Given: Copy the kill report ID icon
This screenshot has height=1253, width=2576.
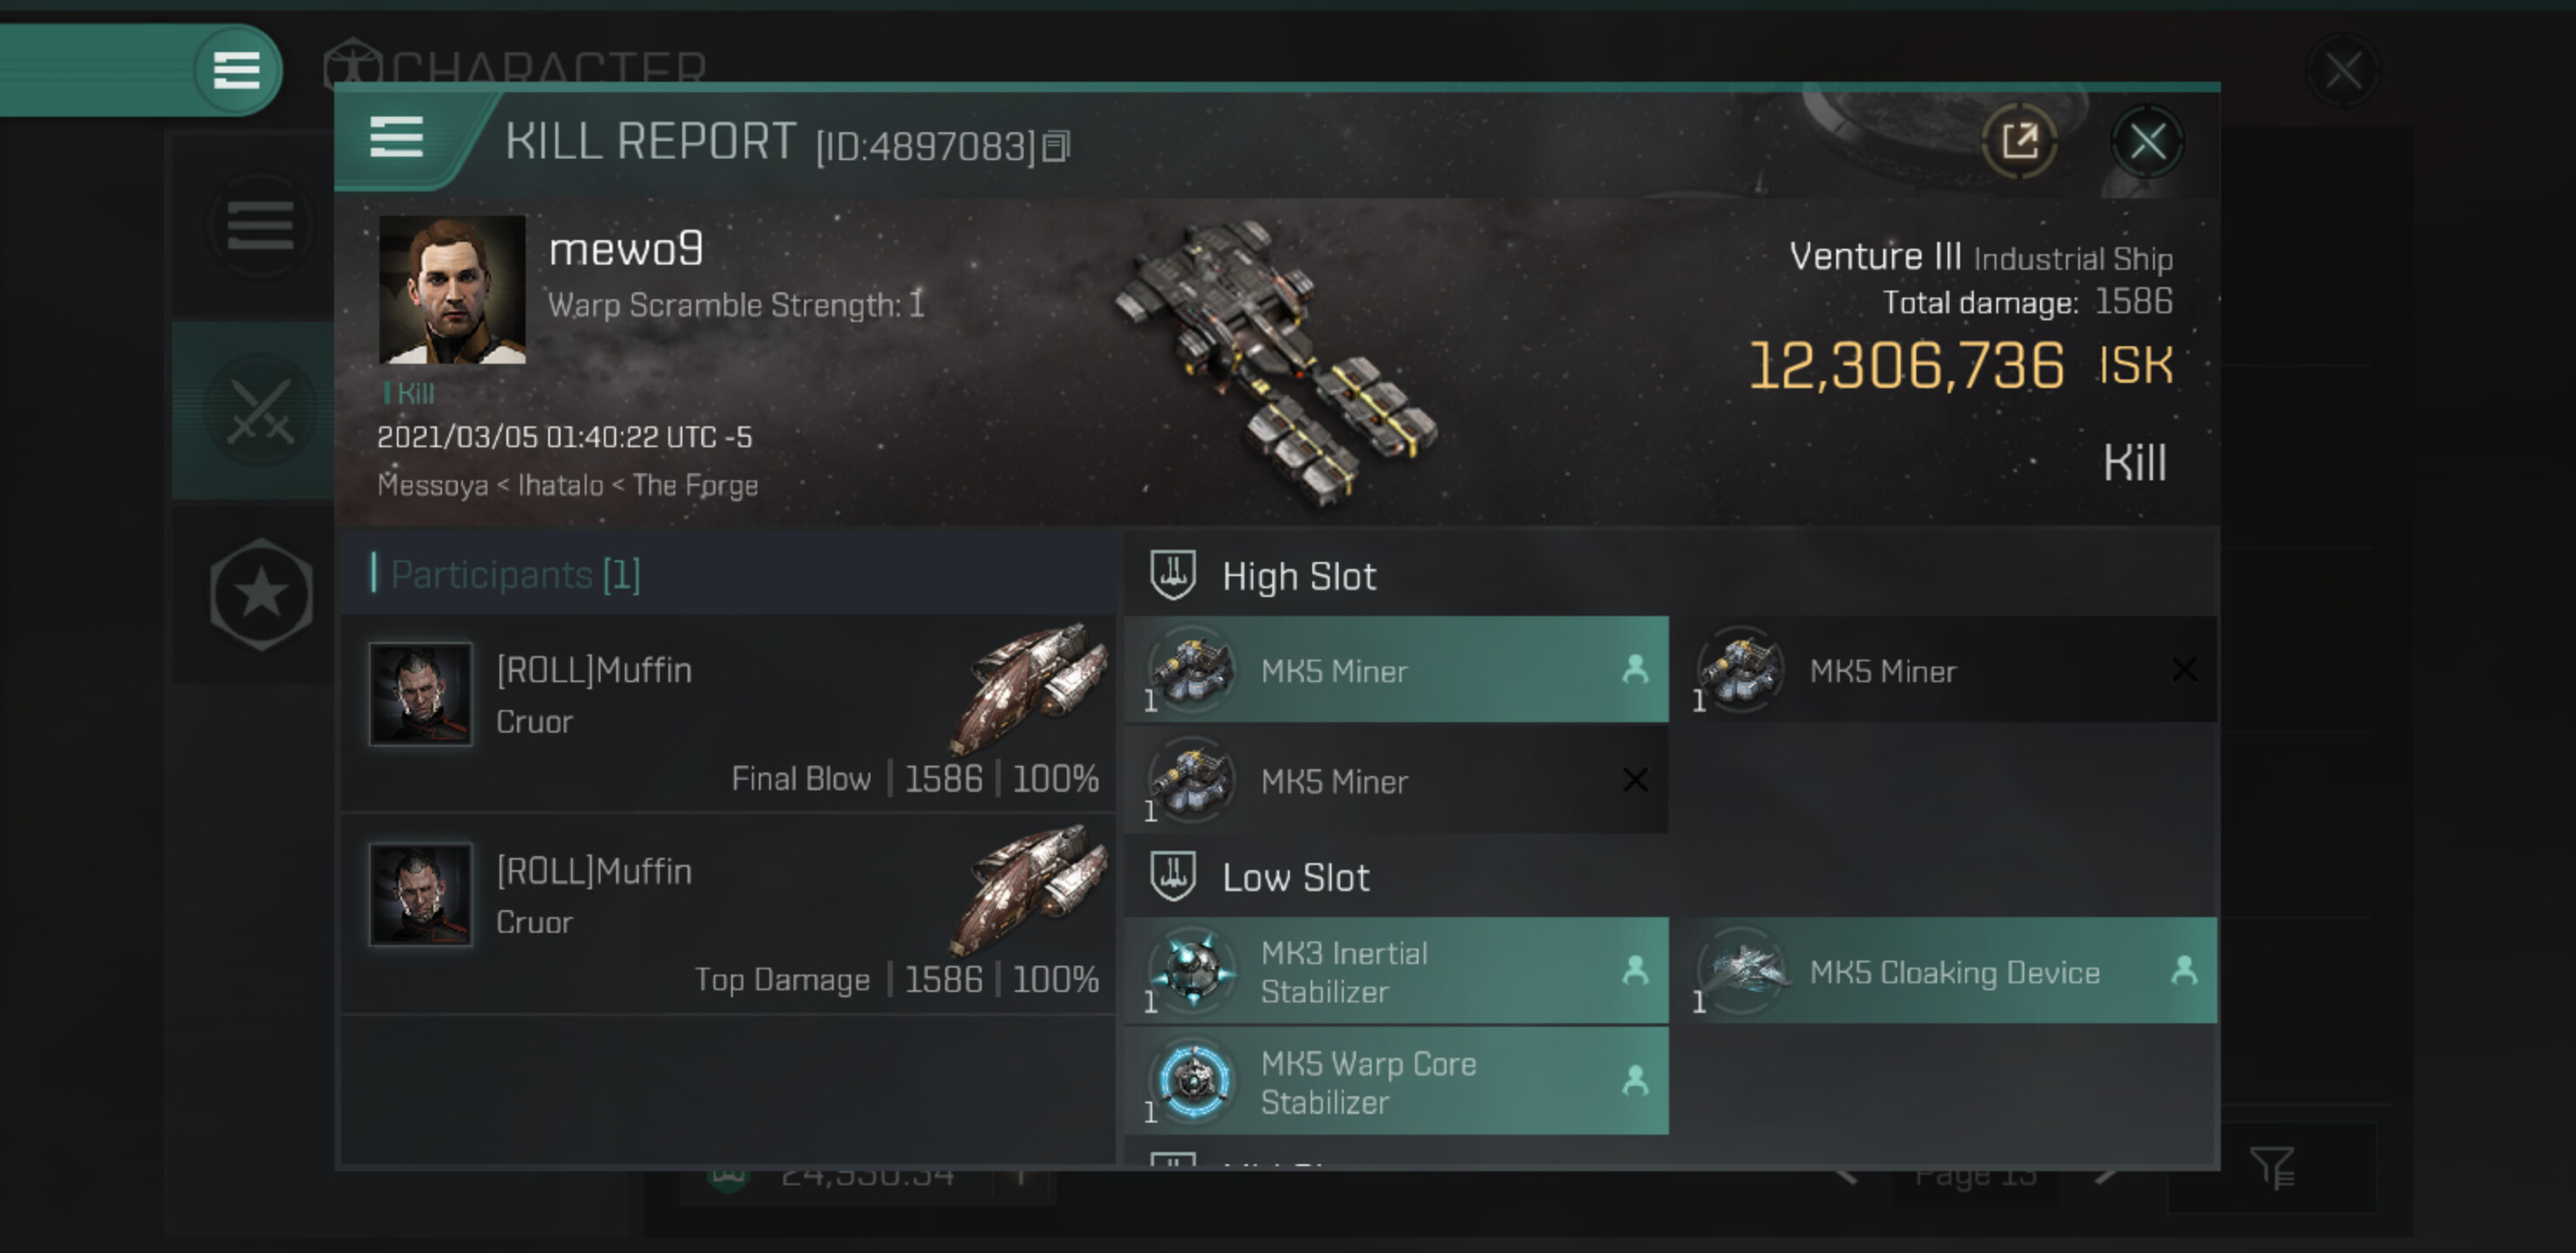Looking at the screenshot, I should point(1055,147).
